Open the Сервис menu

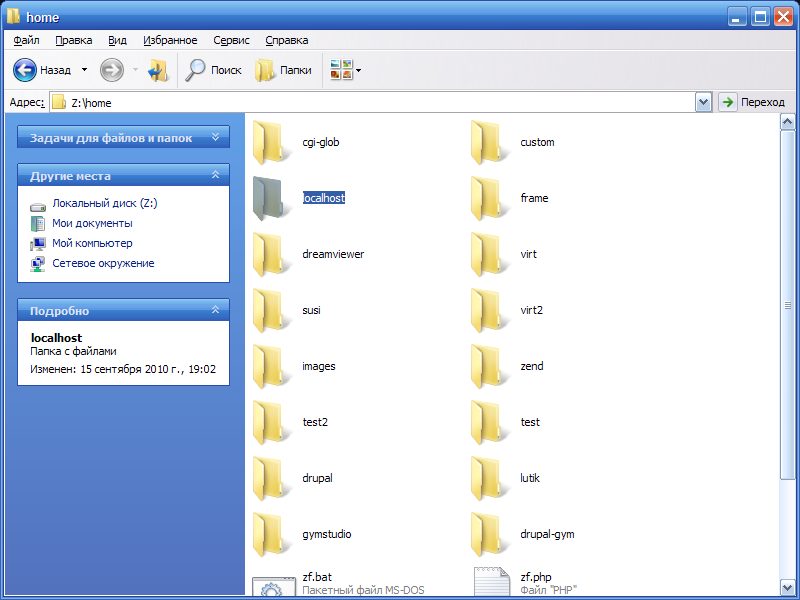tap(233, 40)
